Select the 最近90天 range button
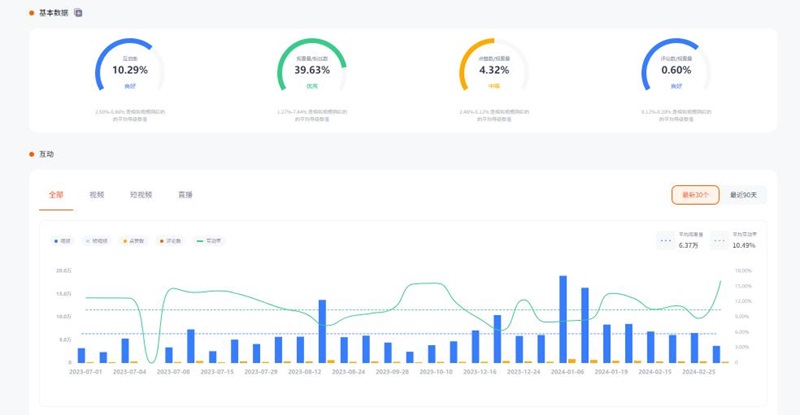The width and height of the screenshot is (800, 415). [x=743, y=195]
